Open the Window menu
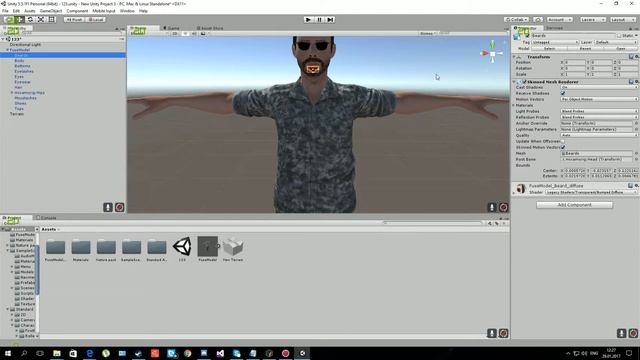 click(x=127, y=11)
